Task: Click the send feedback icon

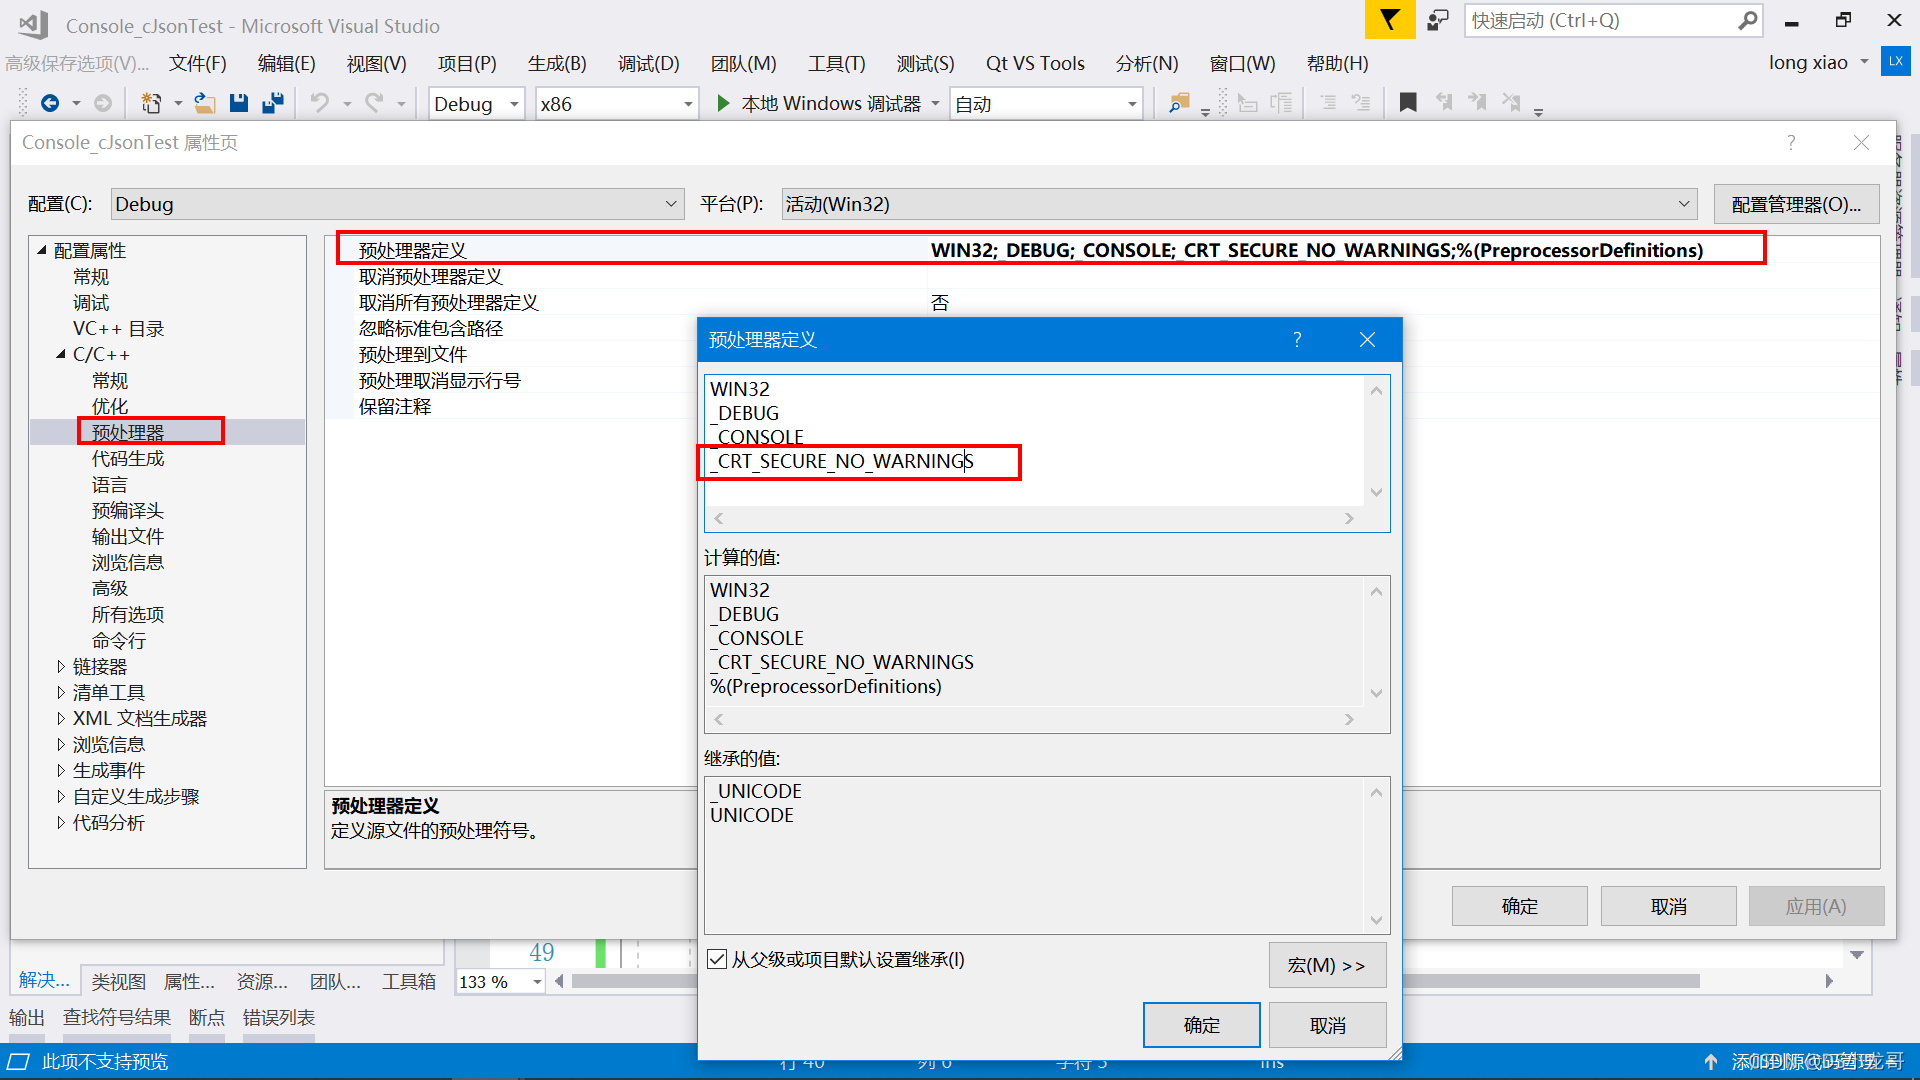Action: click(x=1438, y=20)
